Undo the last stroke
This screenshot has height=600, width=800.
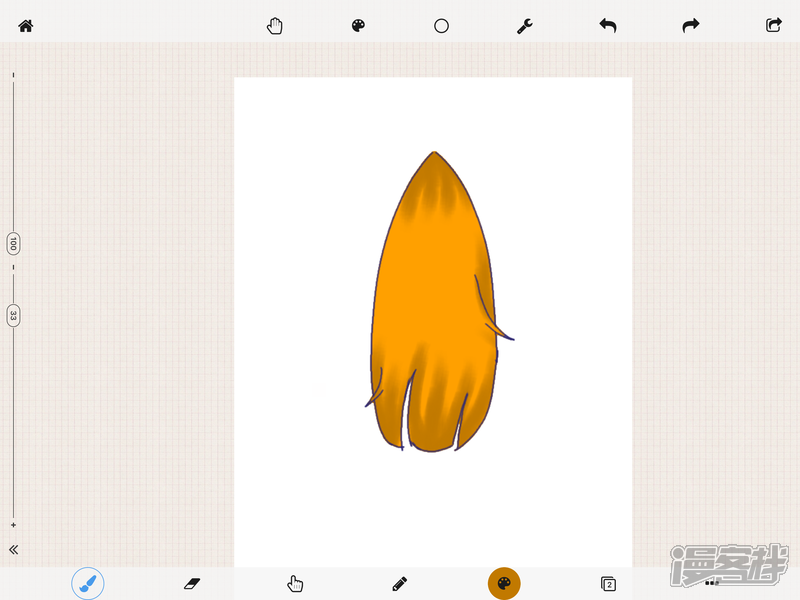[607, 26]
